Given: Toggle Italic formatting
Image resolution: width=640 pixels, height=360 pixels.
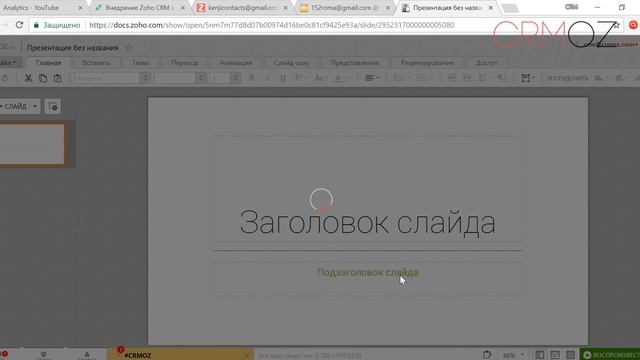Looking at the screenshot, I should tap(267, 78).
